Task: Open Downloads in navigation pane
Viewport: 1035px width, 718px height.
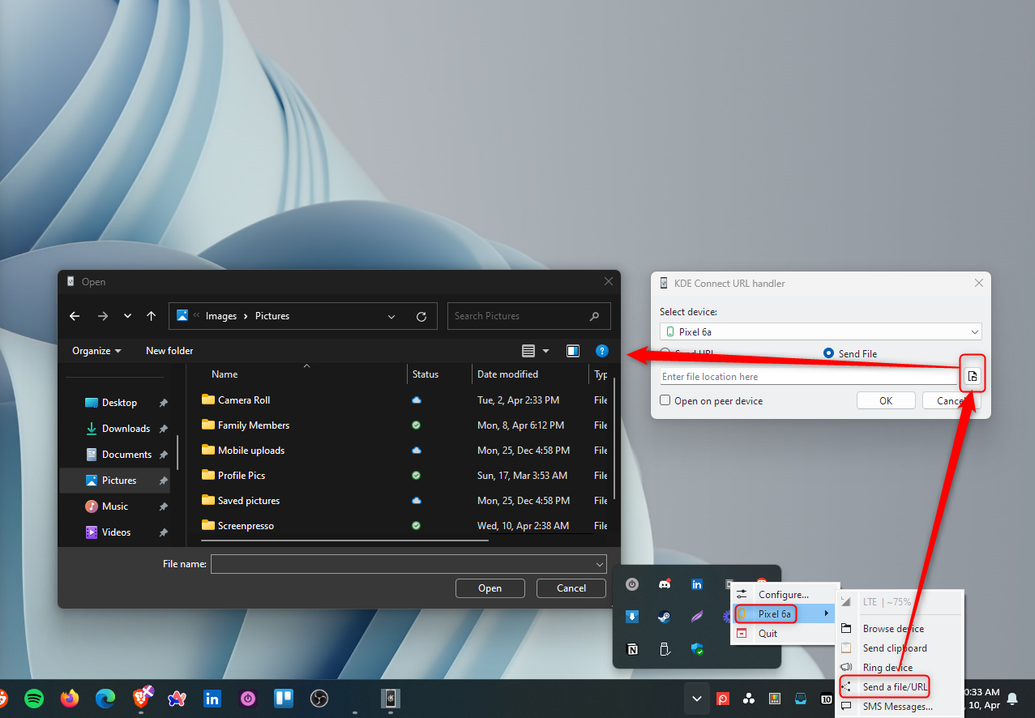Action: 125,428
